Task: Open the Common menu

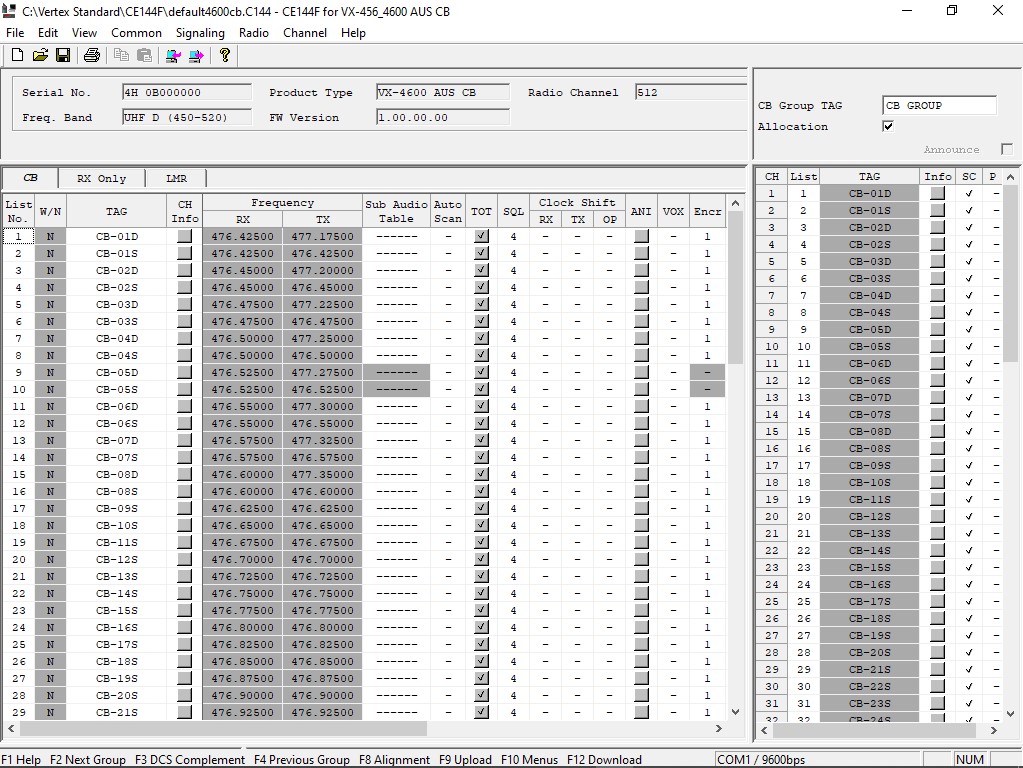Action: 136,33
